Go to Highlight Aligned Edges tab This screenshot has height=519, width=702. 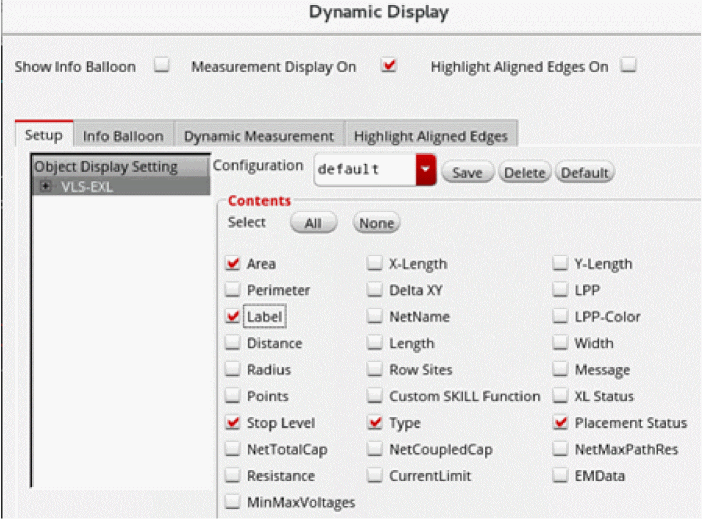(430, 136)
